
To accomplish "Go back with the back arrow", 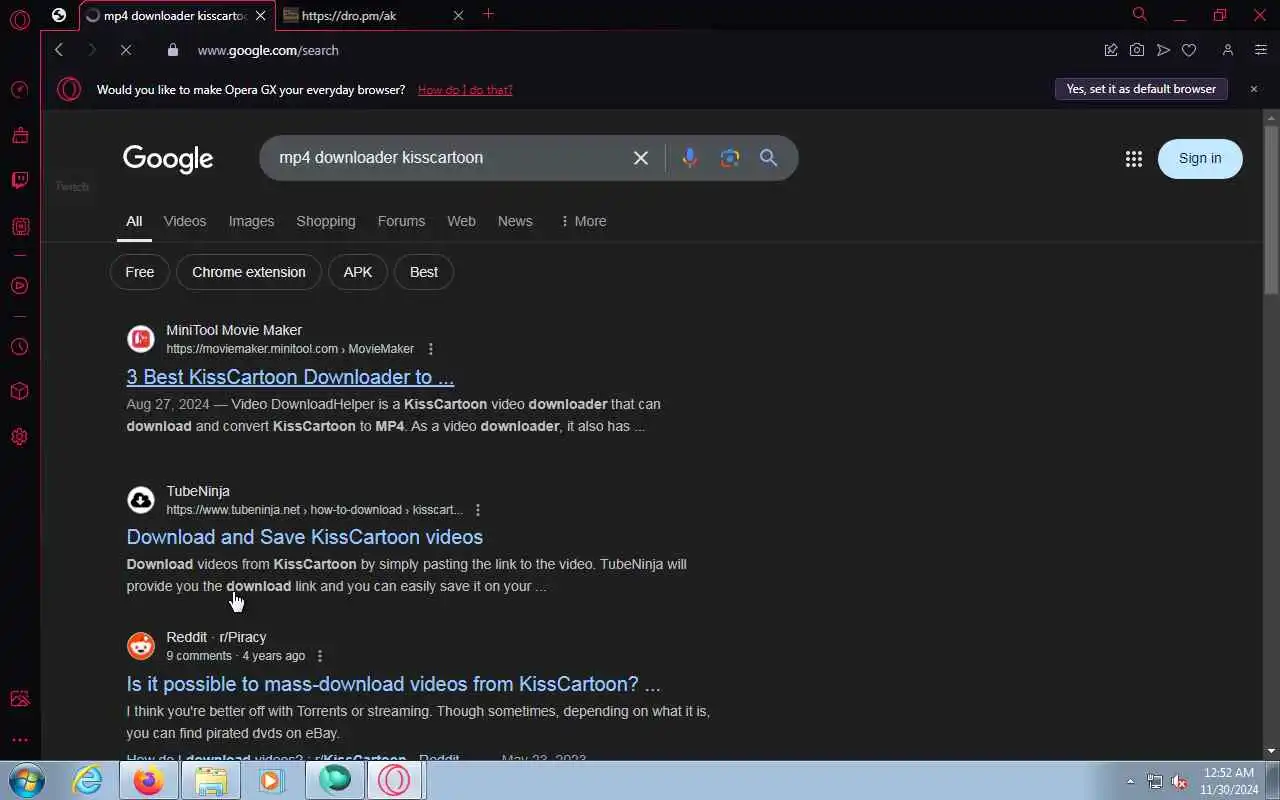I will pyautogui.click(x=59, y=50).
